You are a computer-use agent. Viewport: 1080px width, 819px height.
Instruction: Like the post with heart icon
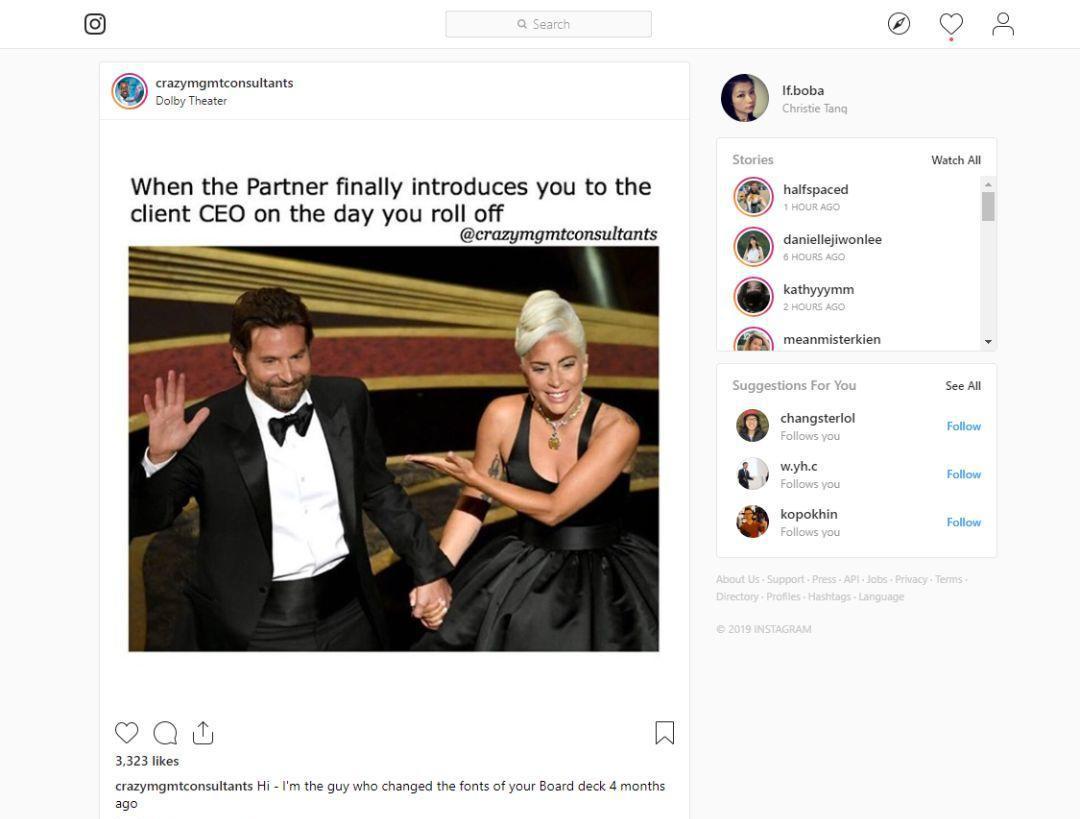[127, 732]
